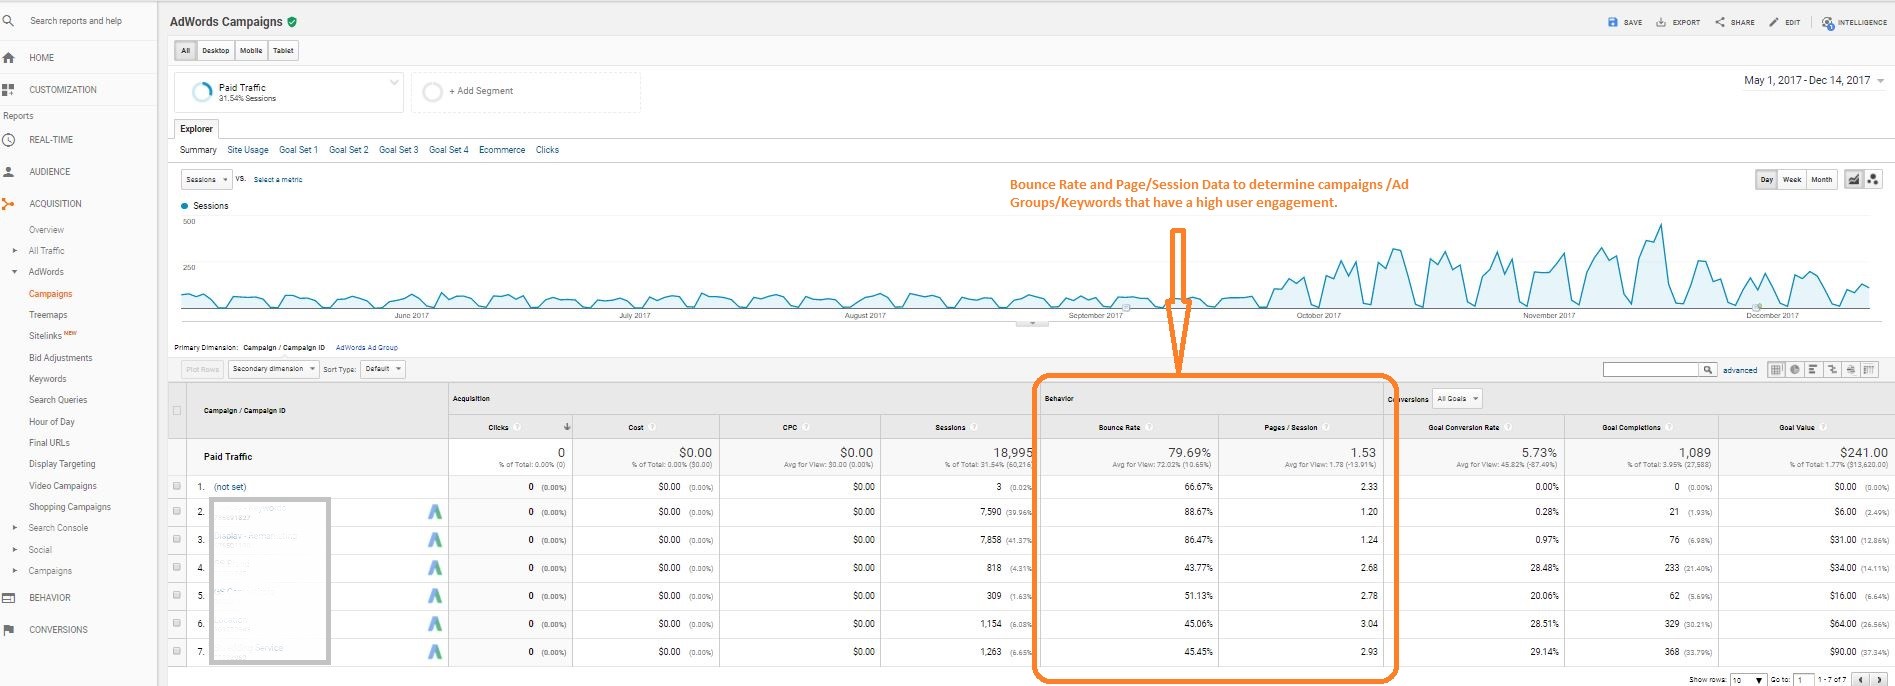Image resolution: width=1895 pixels, height=686 pixels.
Task: Switch to motion chart icon
Action: pos(1873,179)
